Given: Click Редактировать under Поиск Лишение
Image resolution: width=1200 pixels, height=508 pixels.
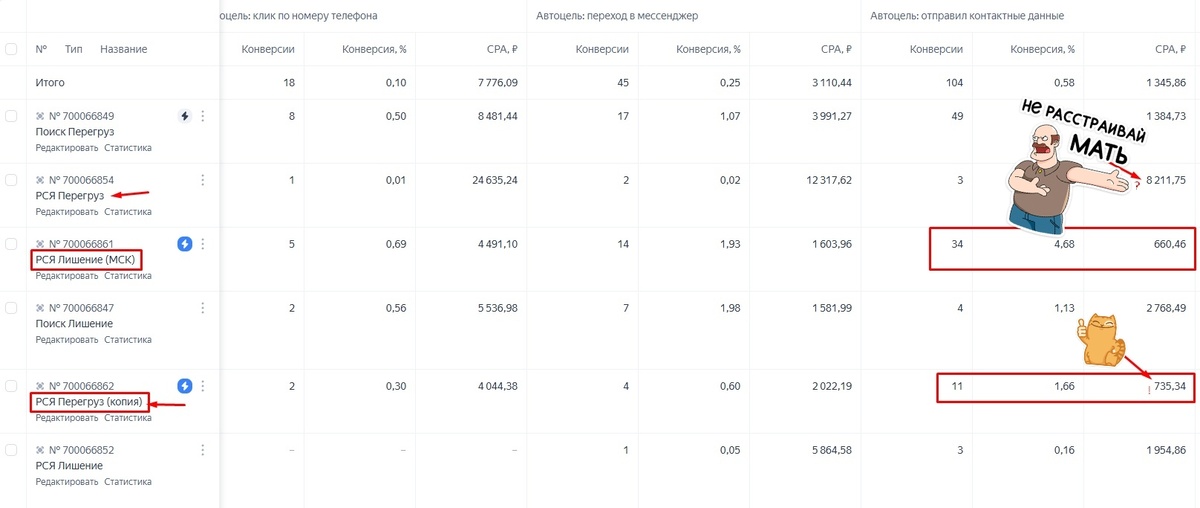Looking at the screenshot, I should [67, 340].
